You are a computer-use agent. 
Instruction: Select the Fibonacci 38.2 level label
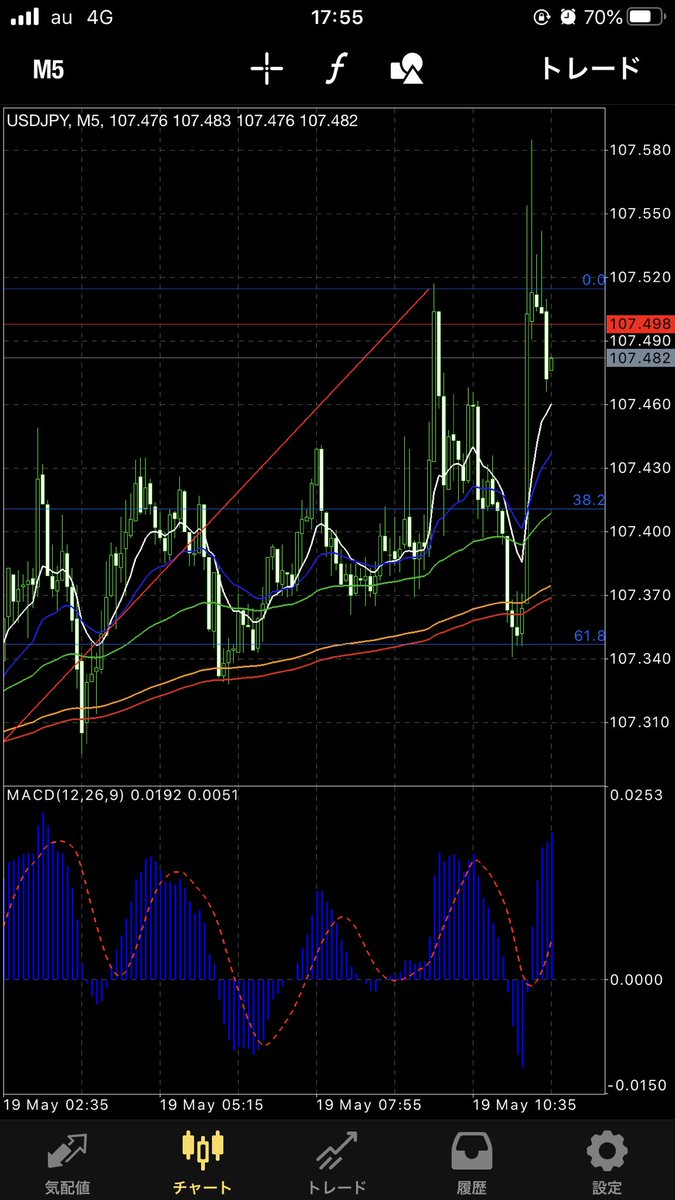pyautogui.click(x=589, y=500)
